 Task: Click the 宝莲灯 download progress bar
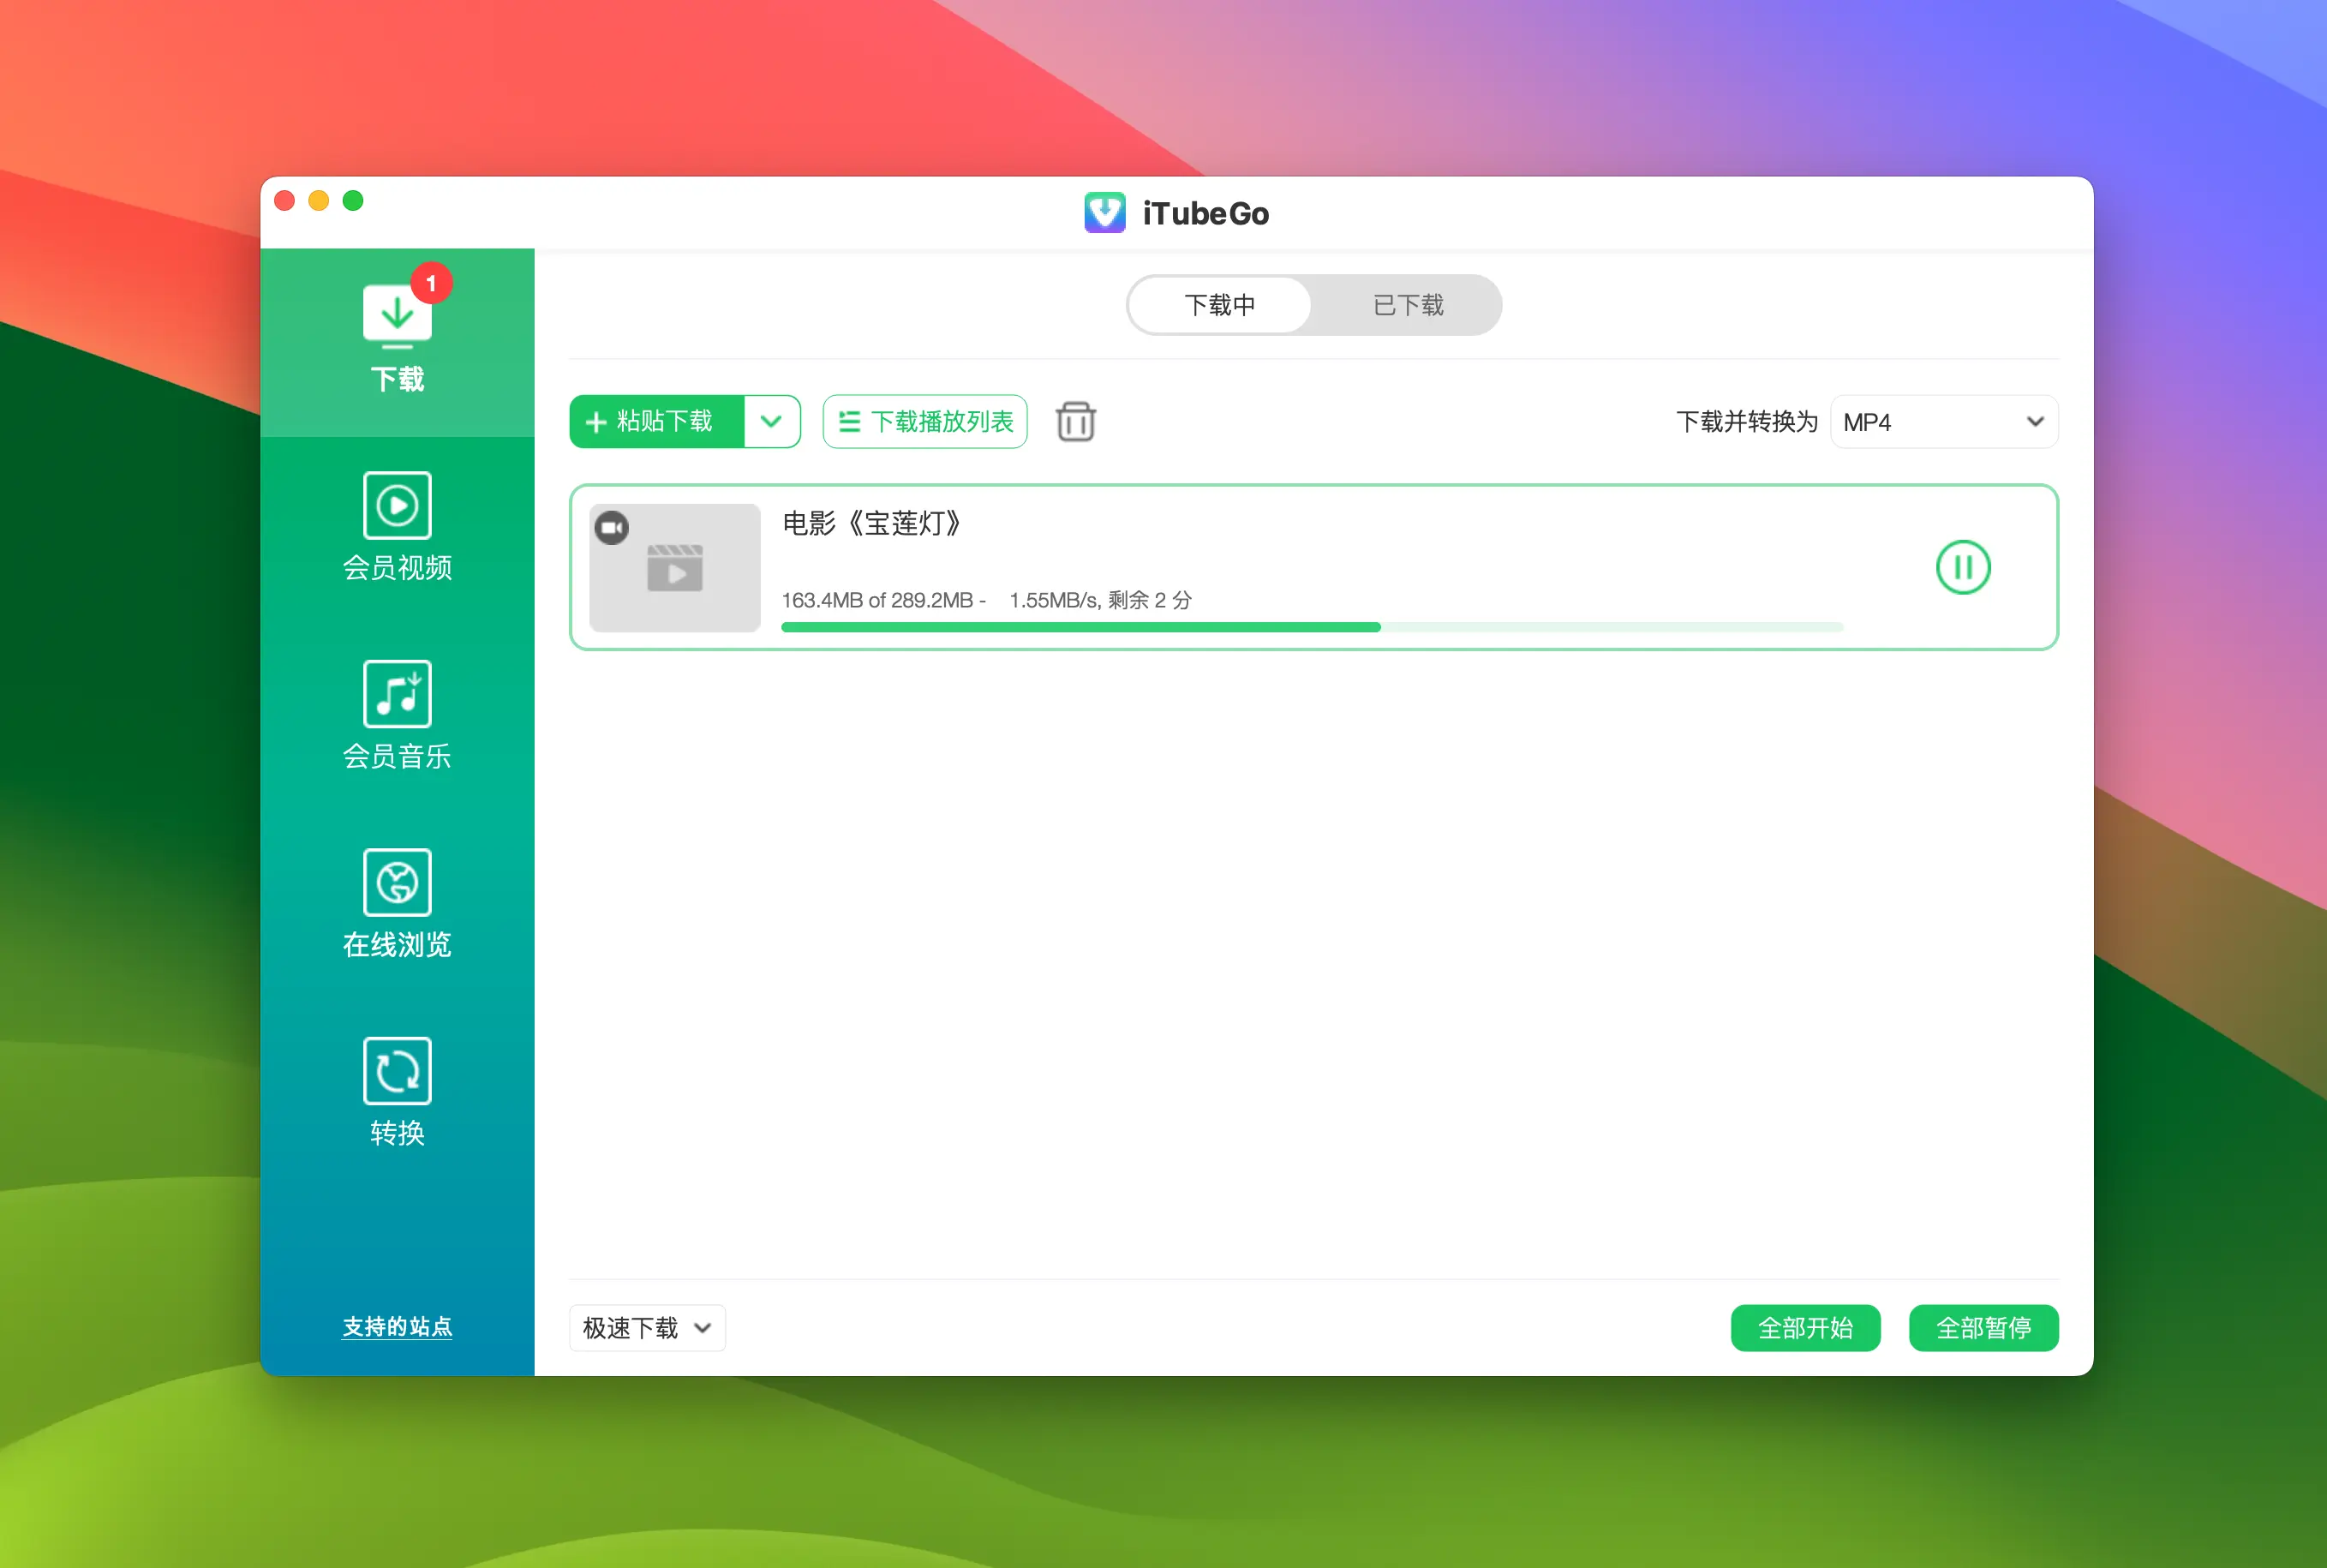click(x=1311, y=627)
